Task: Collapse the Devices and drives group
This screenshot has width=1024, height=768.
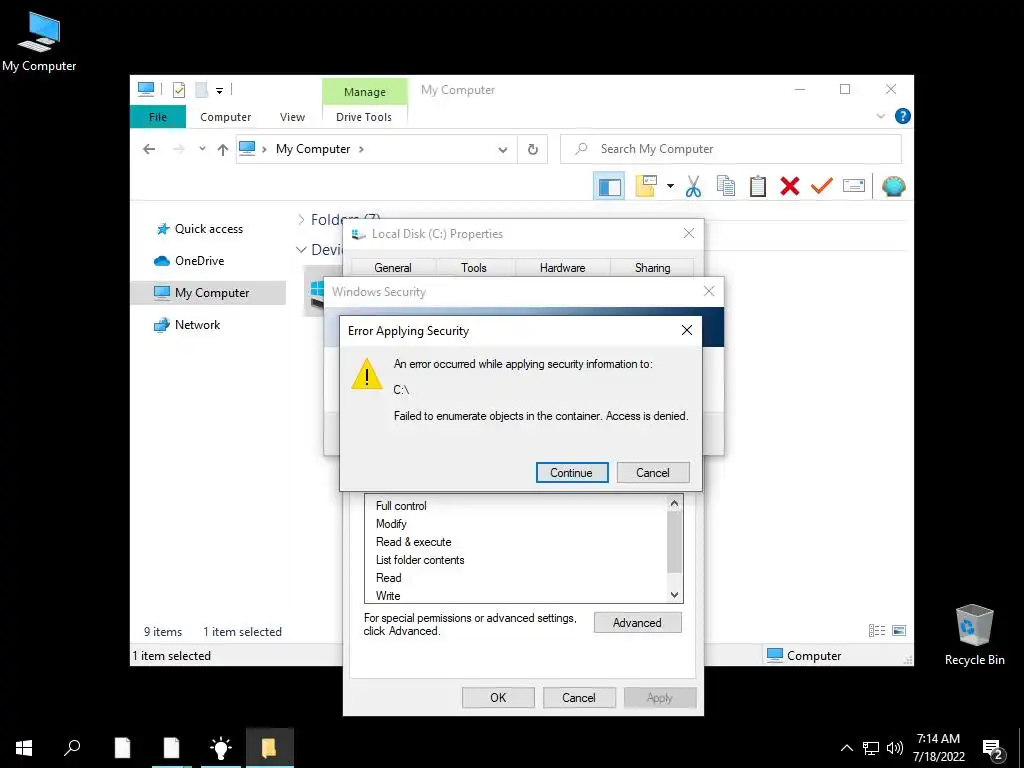Action: (301, 249)
